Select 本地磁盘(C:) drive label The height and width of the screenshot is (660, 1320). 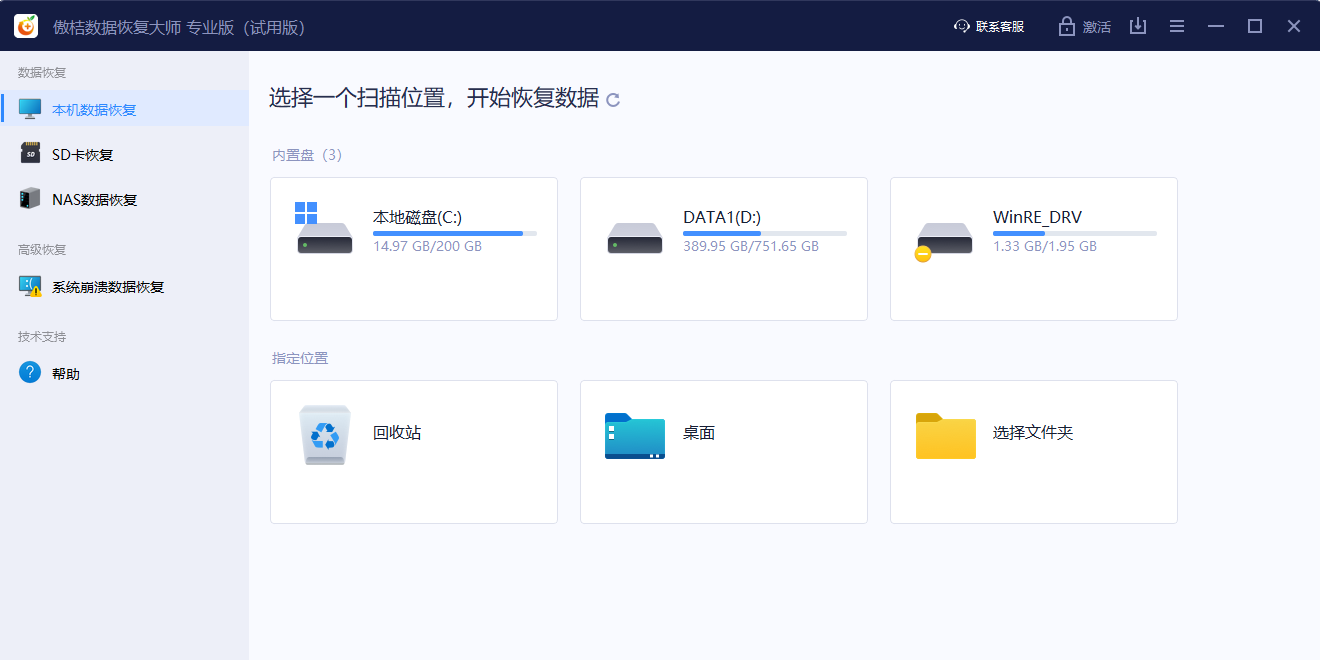[x=418, y=217]
